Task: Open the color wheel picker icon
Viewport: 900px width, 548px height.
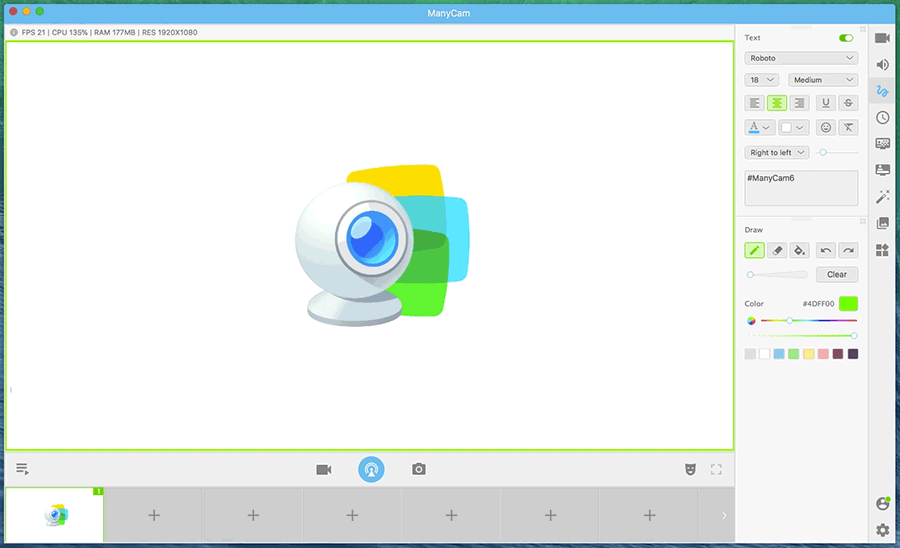Action: point(751,321)
